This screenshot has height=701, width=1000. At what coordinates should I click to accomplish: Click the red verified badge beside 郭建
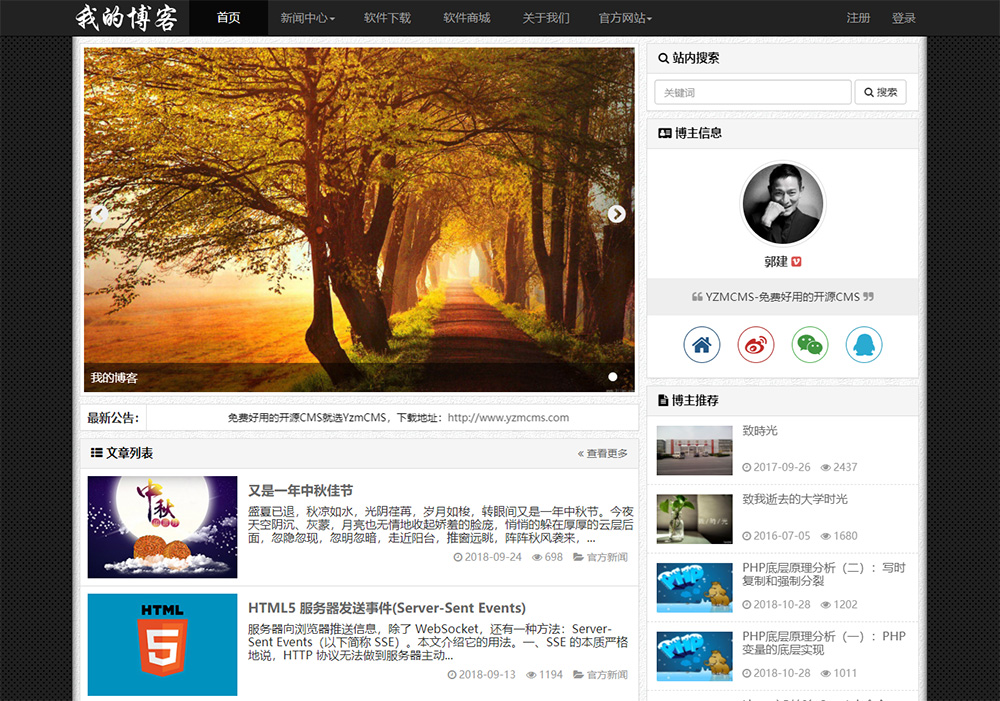coord(797,262)
